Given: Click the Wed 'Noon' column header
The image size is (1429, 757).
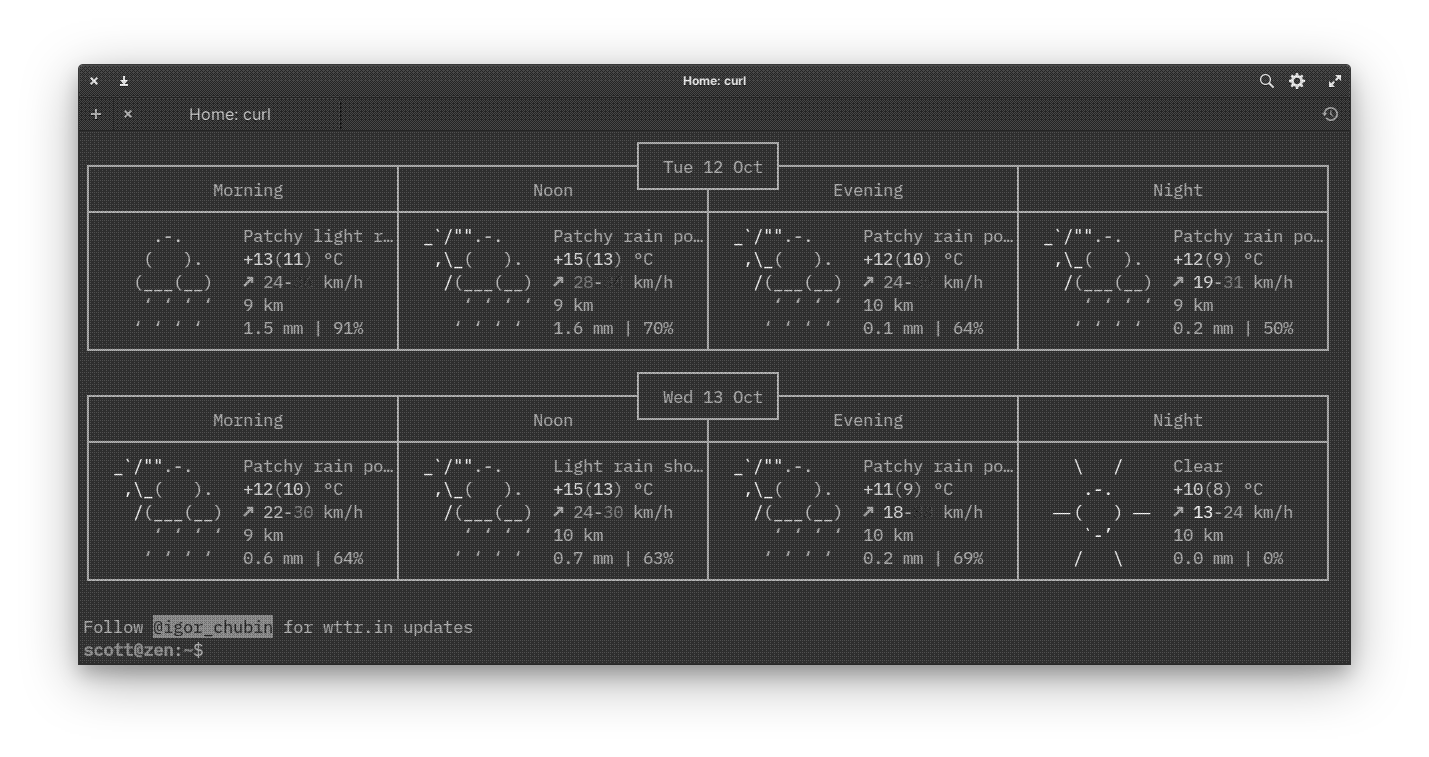Looking at the screenshot, I should (553, 420).
